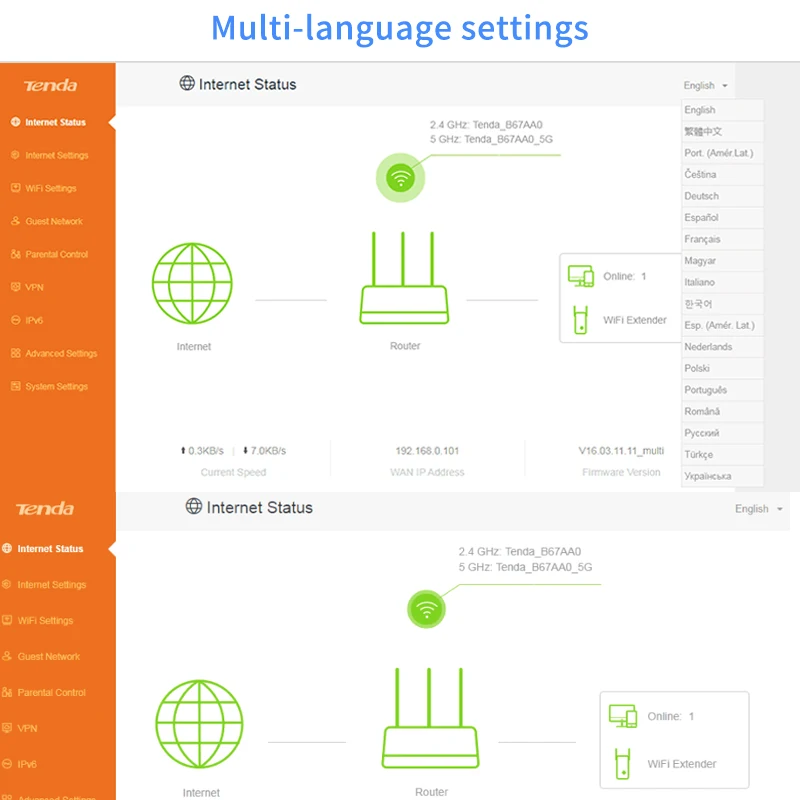This screenshot has height=800, width=800.
Task: Click 'Online: 1' text in lower screenshot
Action: [670, 716]
